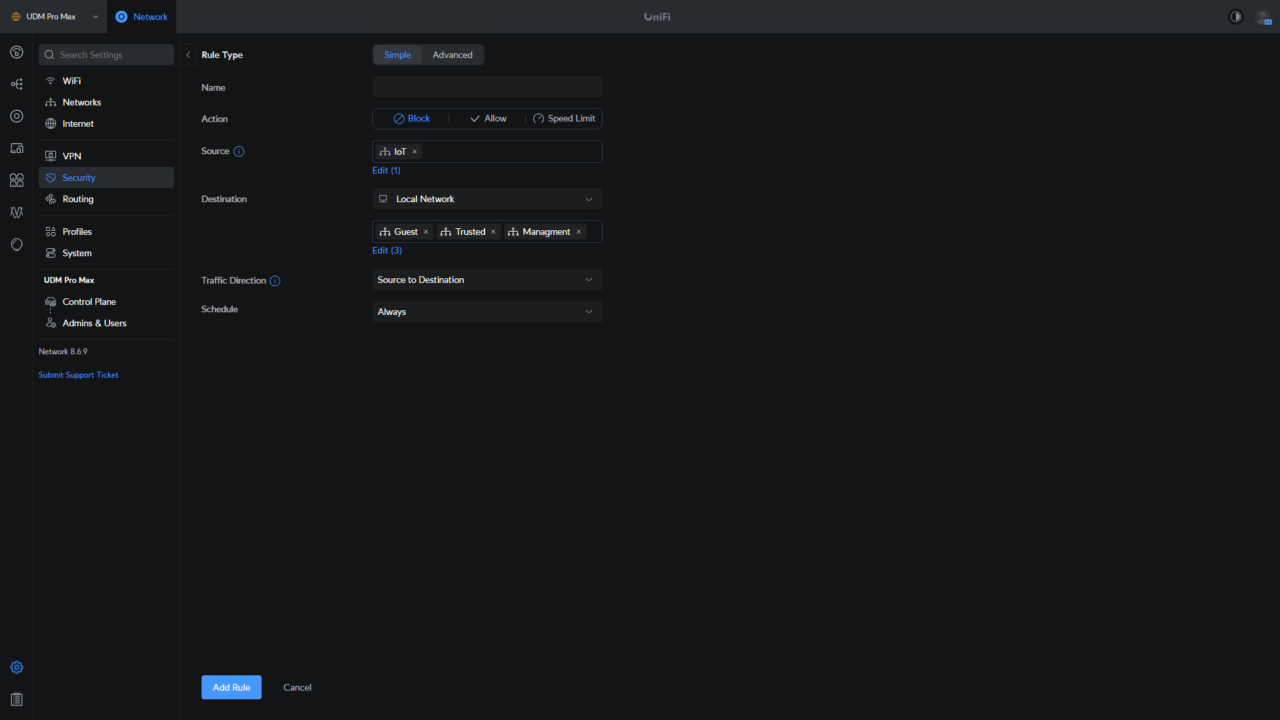Click the Name input field
Screen dimensions: 1280x720
click(487, 87)
